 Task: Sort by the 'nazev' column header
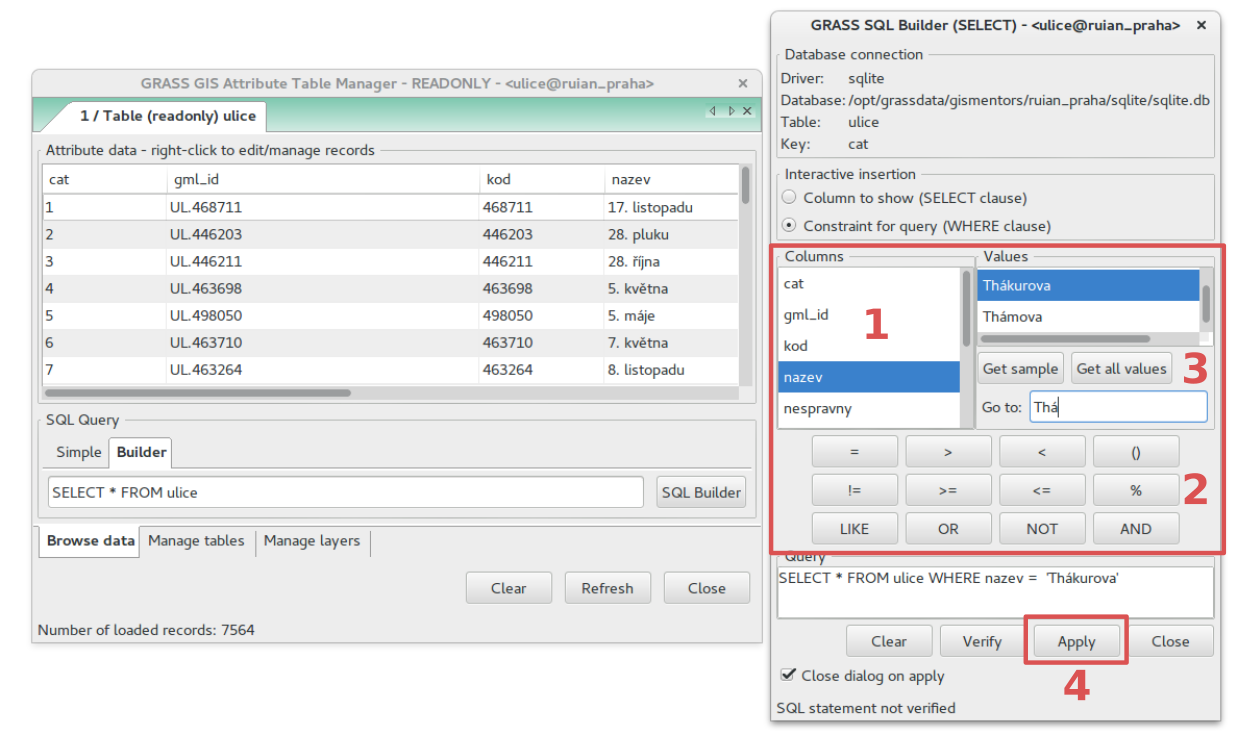click(672, 180)
